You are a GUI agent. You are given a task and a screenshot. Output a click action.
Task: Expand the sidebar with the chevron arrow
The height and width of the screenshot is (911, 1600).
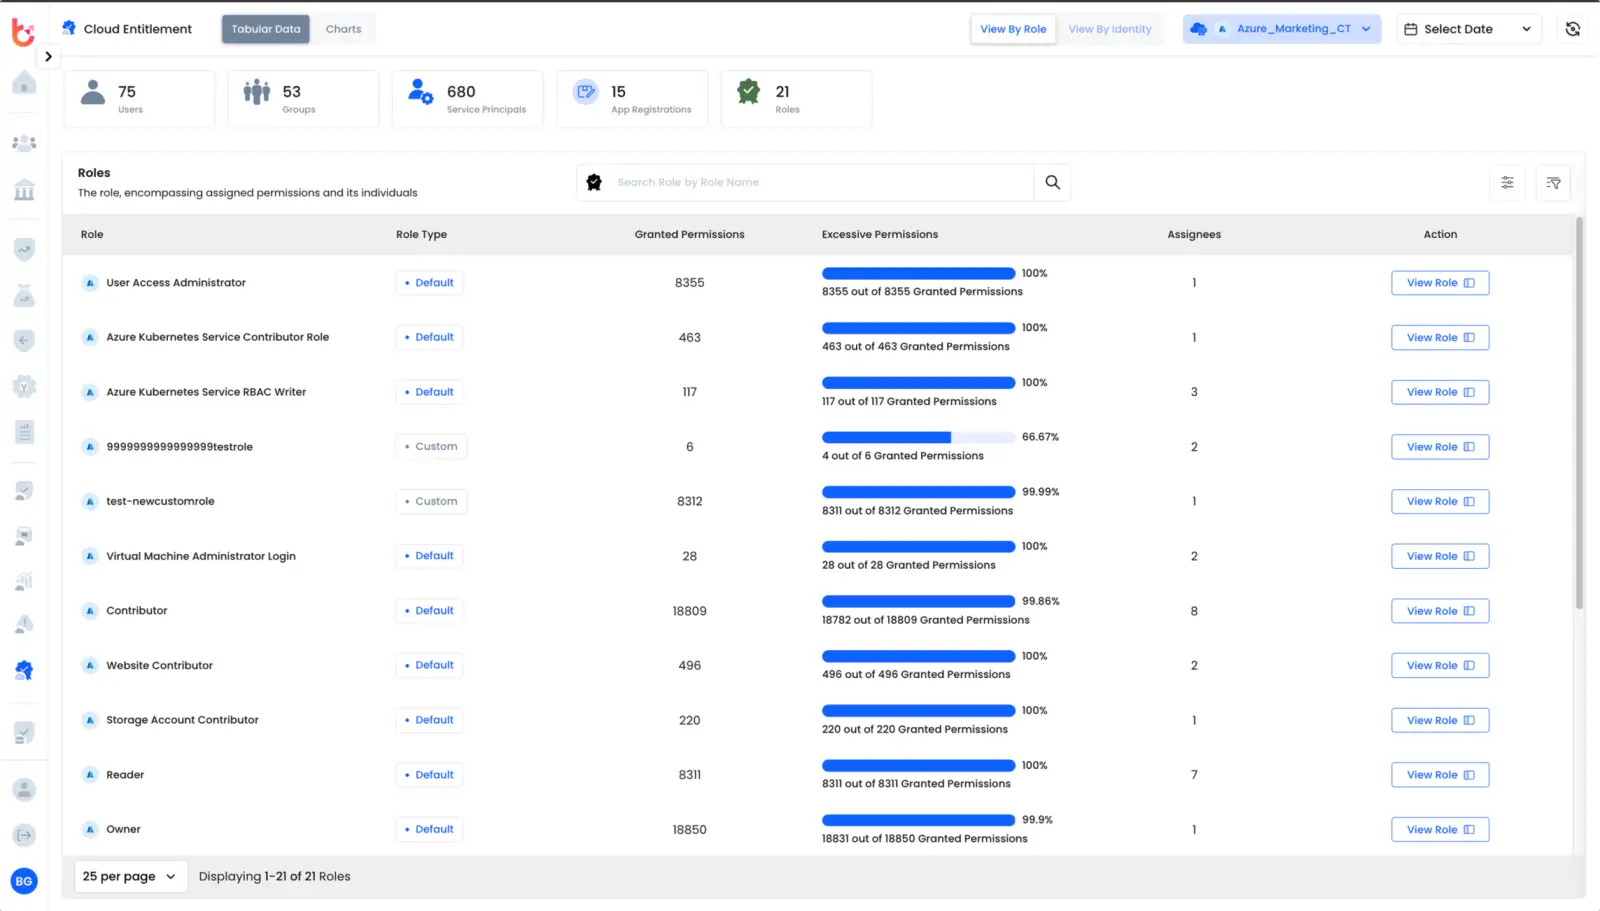coord(48,56)
